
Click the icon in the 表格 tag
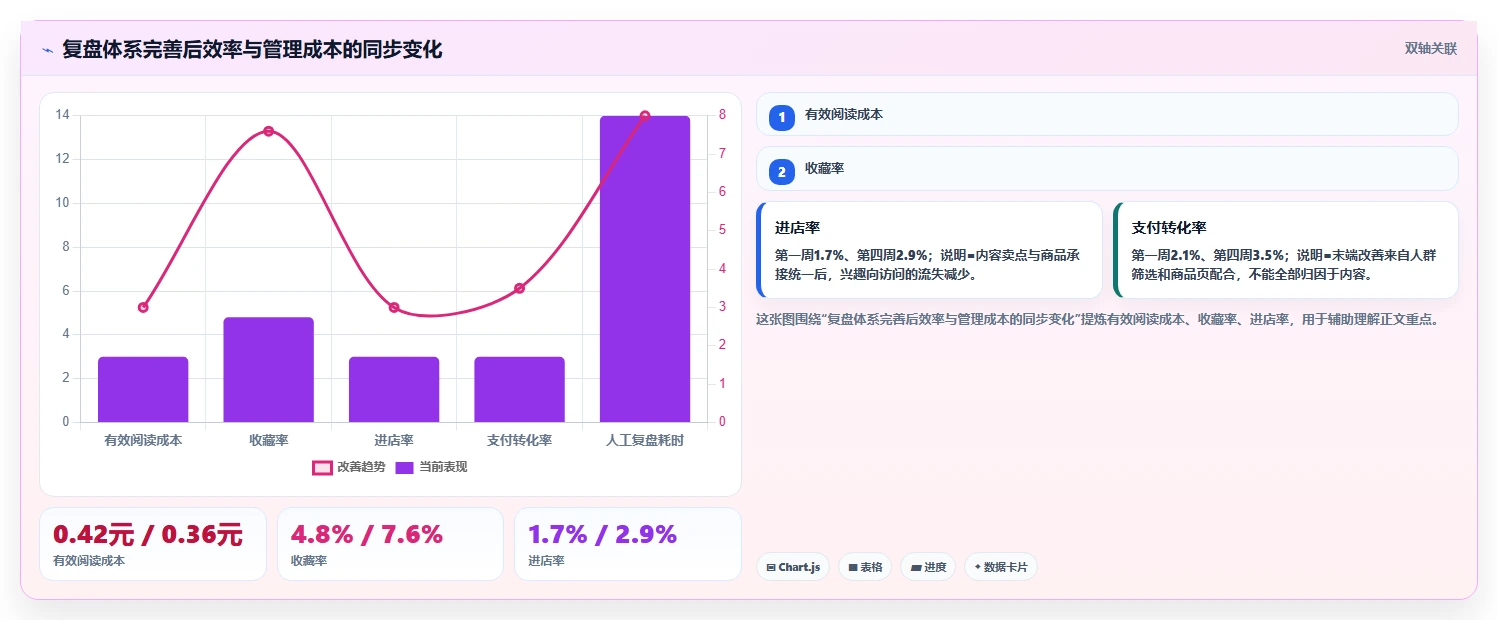click(853, 568)
